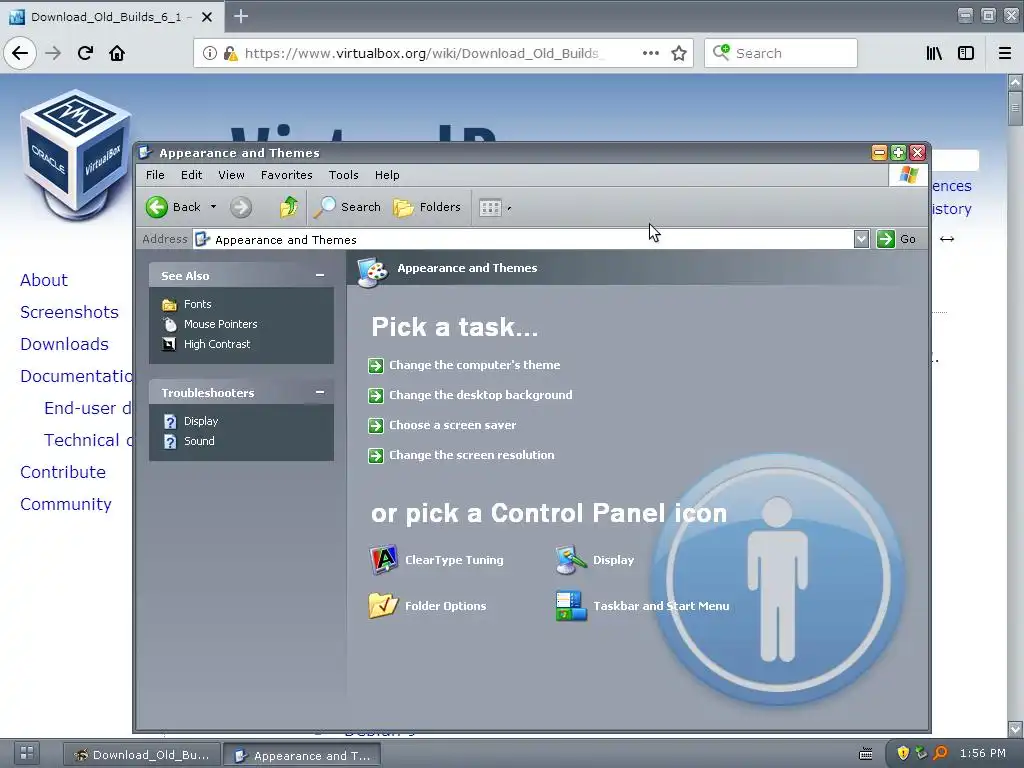This screenshot has width=1024, height=768.
Task: Open the Views button in toolbar
Action: (x=490, y=208)
